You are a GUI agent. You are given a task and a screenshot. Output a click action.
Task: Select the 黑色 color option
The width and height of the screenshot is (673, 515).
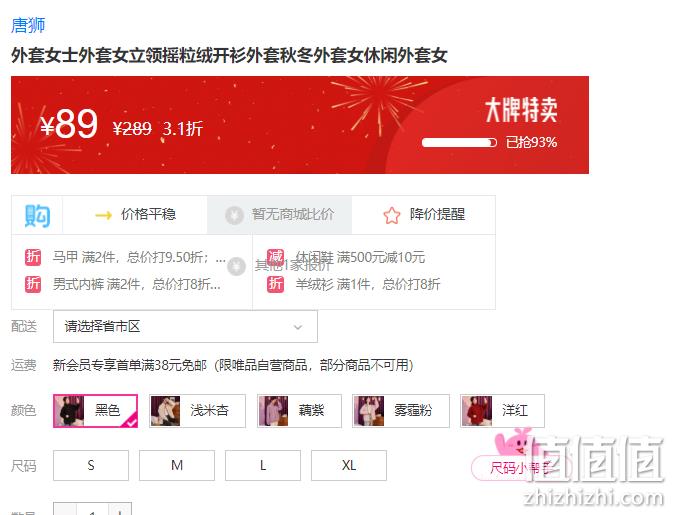[x=95, y=411]
